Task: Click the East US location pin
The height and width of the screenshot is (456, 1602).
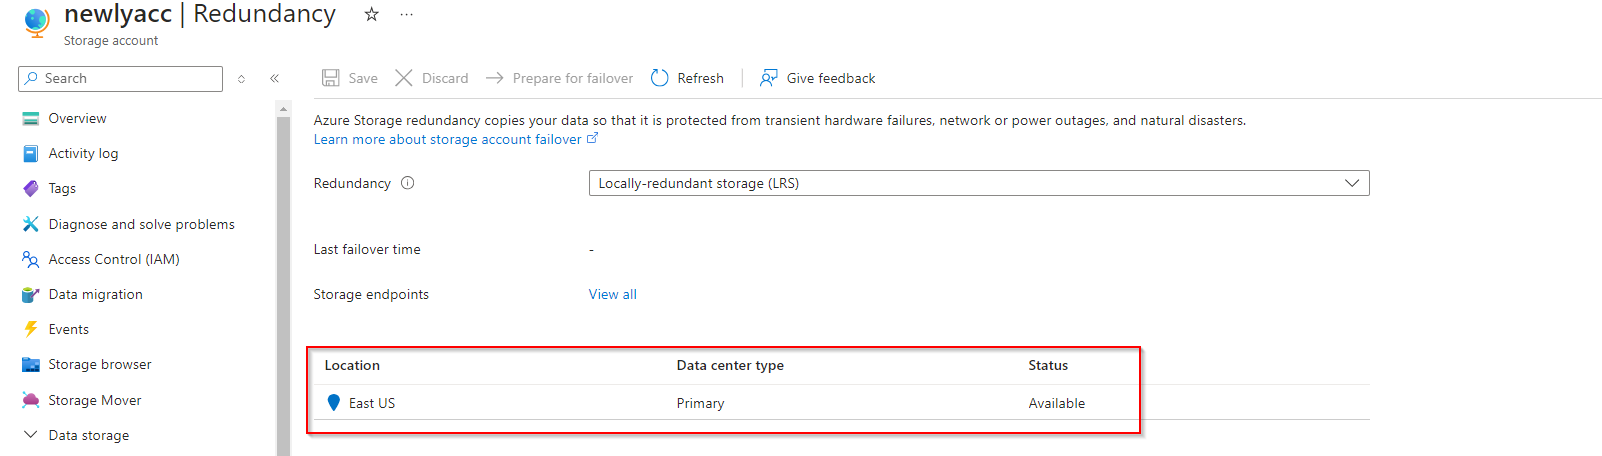Action: coord(334,402)
